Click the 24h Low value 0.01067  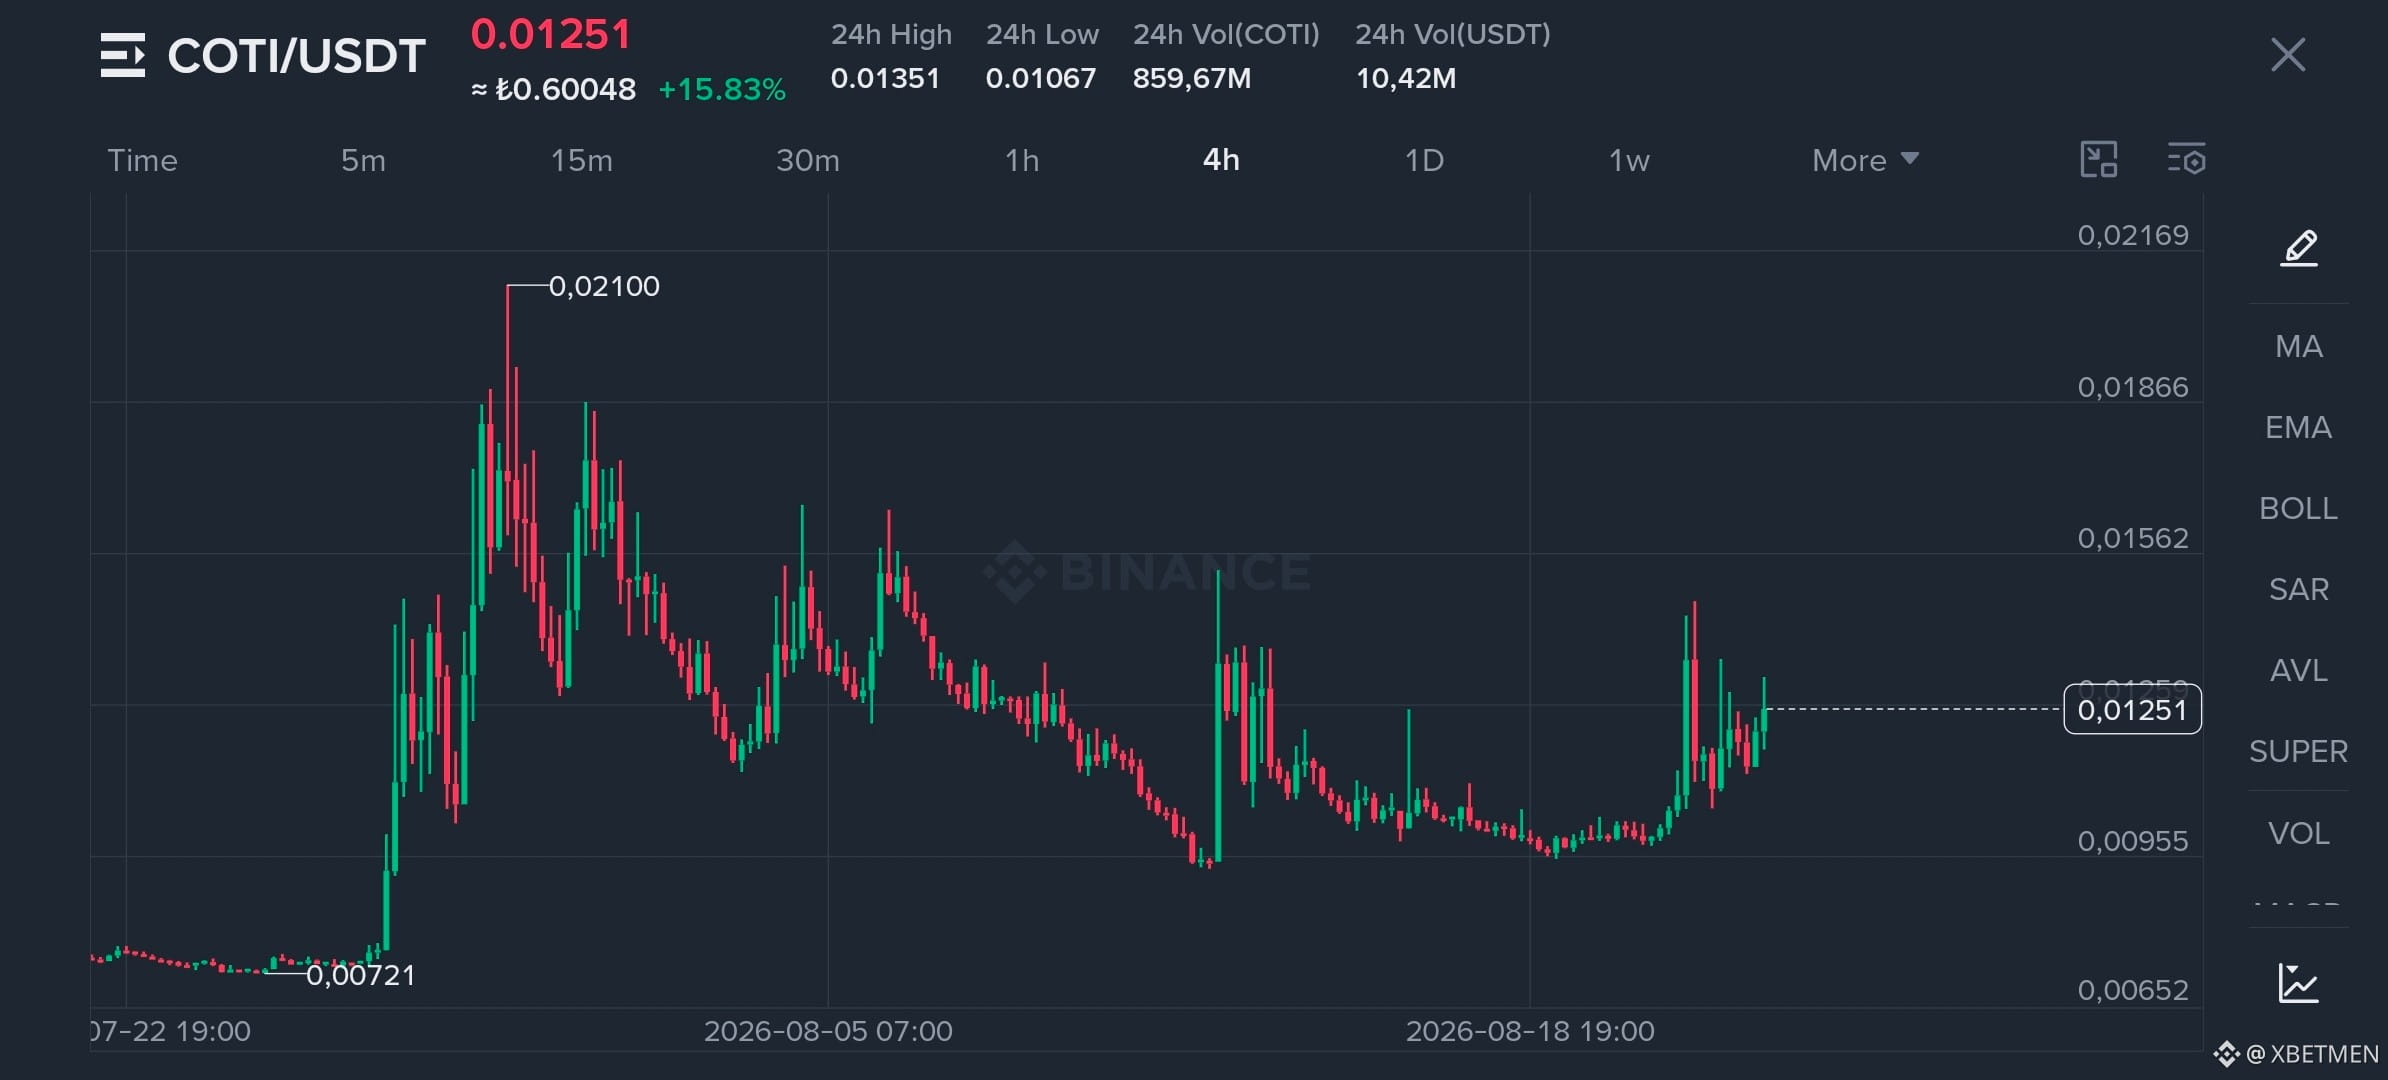click(1041, 78)
